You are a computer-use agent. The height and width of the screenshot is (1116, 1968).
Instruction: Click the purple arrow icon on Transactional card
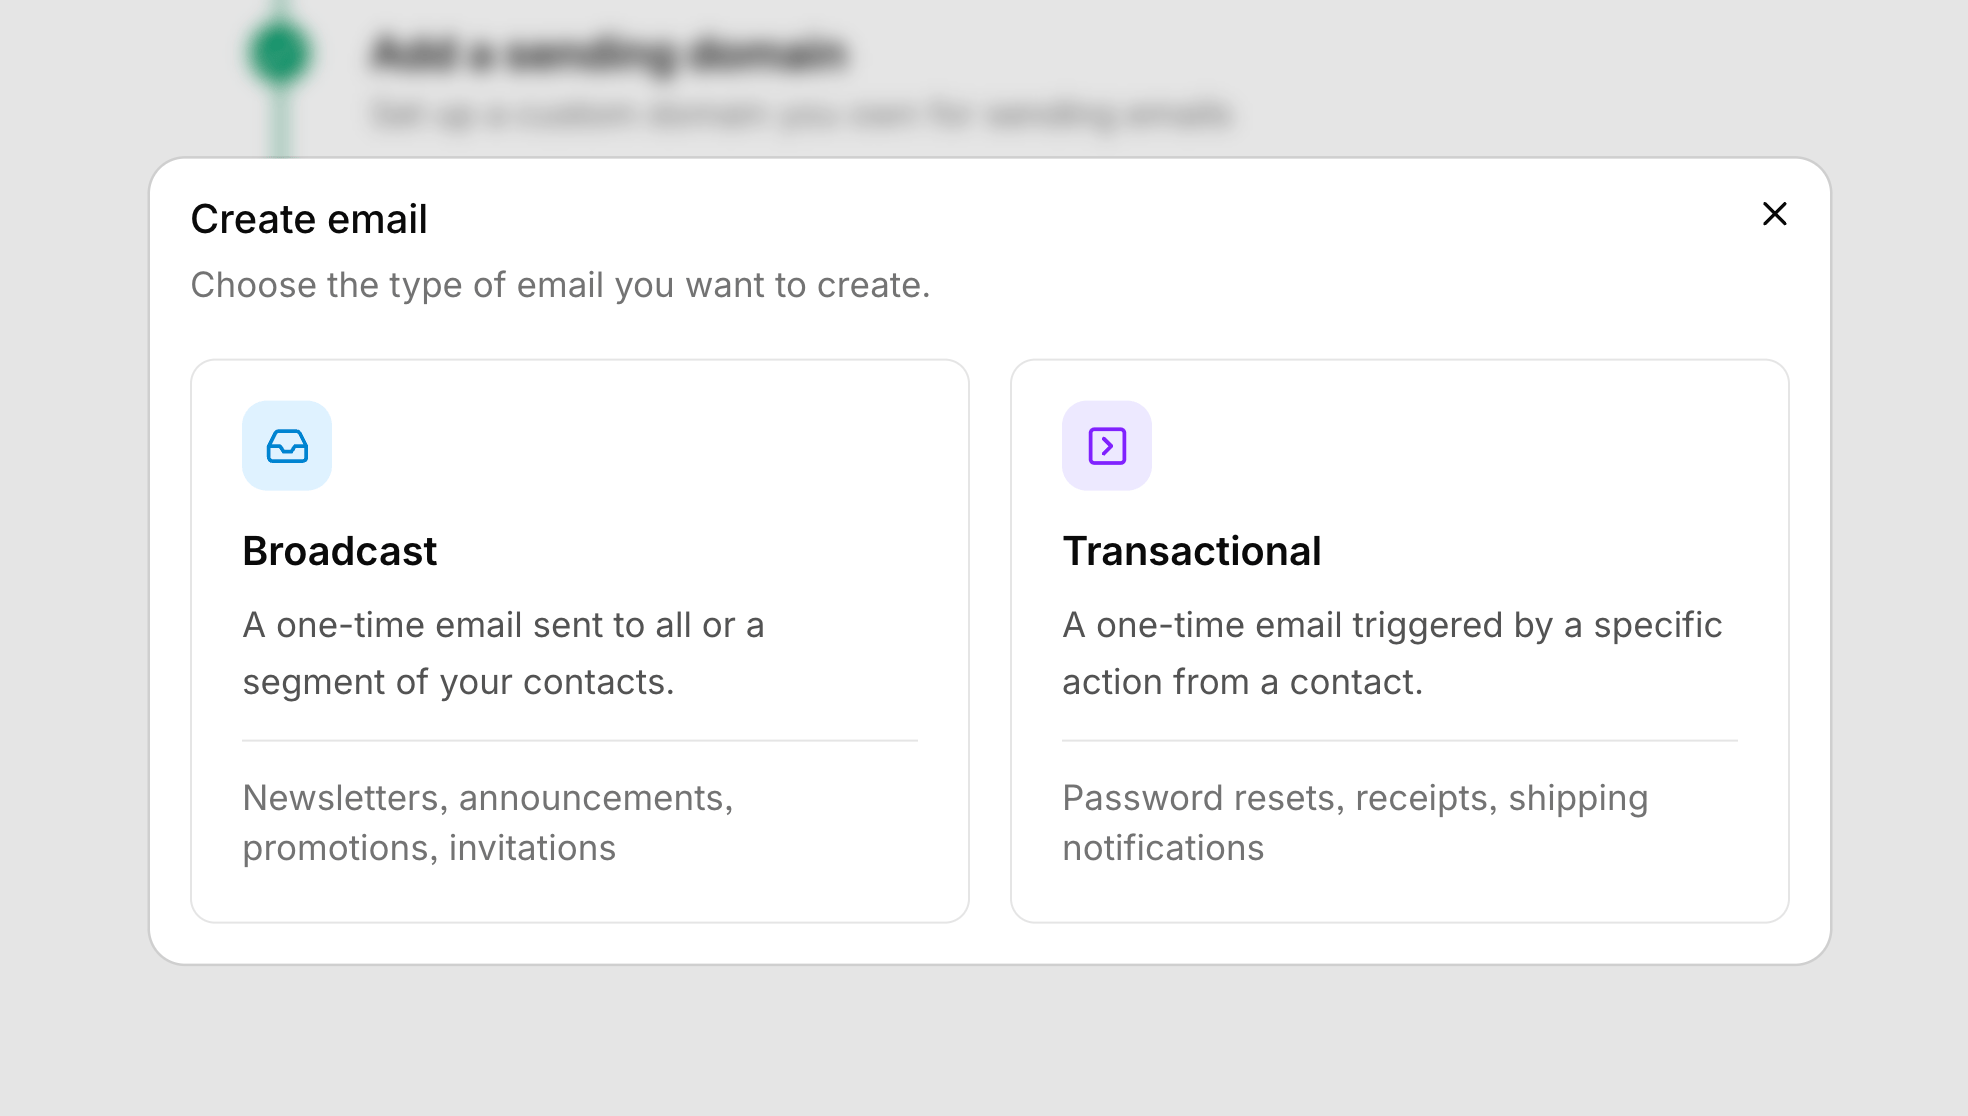tap(1106, 446)
